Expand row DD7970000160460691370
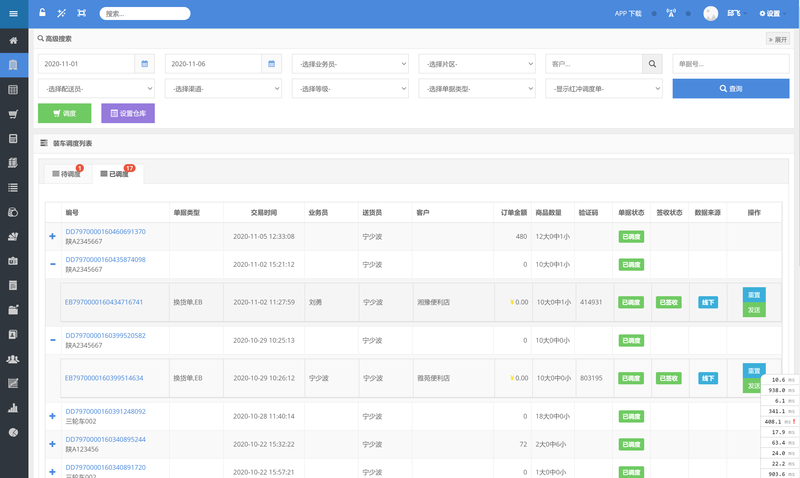 coord(53,236)
